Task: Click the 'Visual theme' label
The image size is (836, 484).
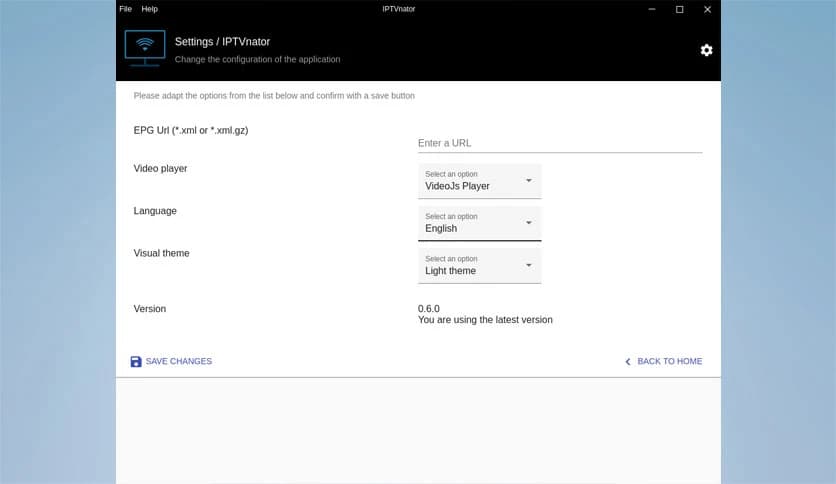Action: click(162, 253)
